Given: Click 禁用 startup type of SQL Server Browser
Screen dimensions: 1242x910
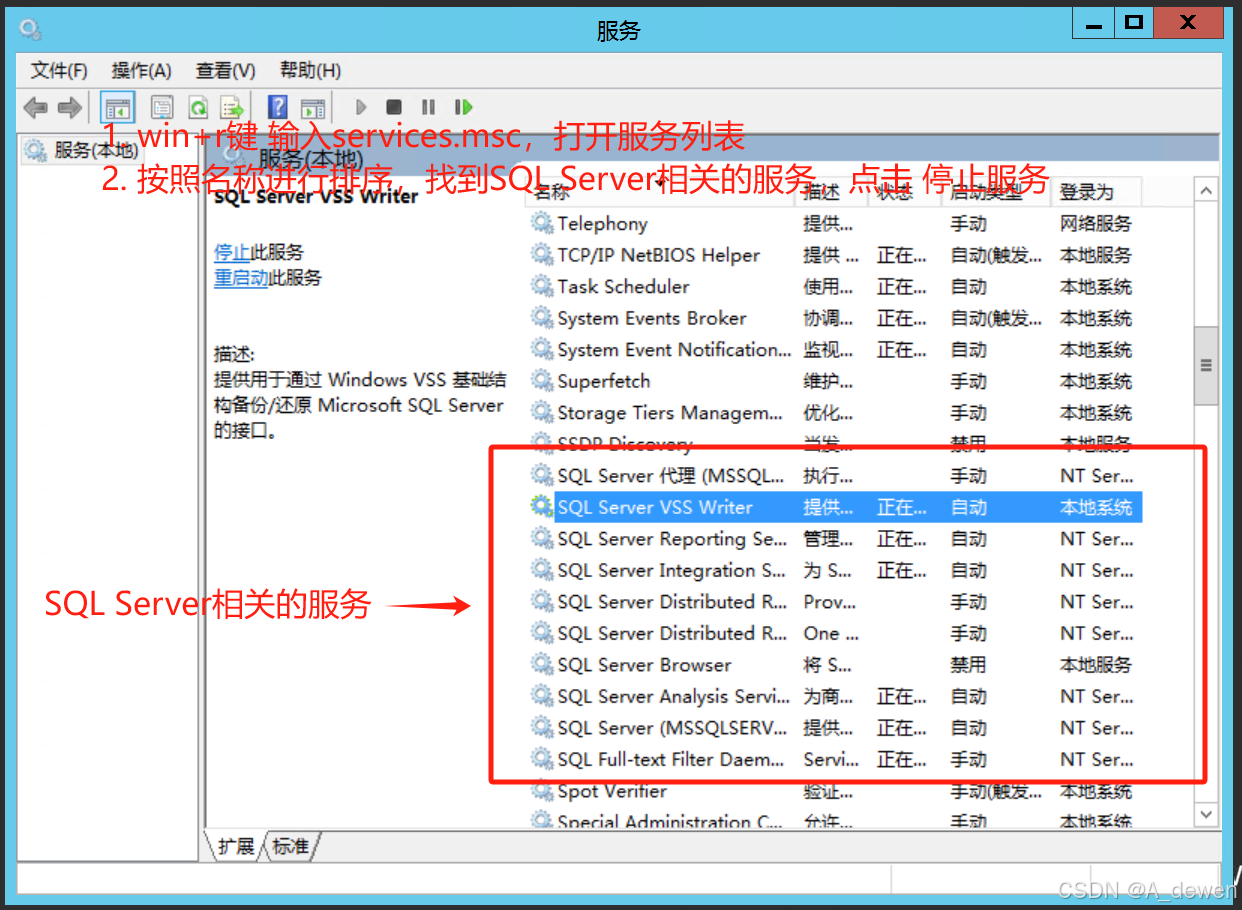Looking at the screenshot, I should 968,664.
